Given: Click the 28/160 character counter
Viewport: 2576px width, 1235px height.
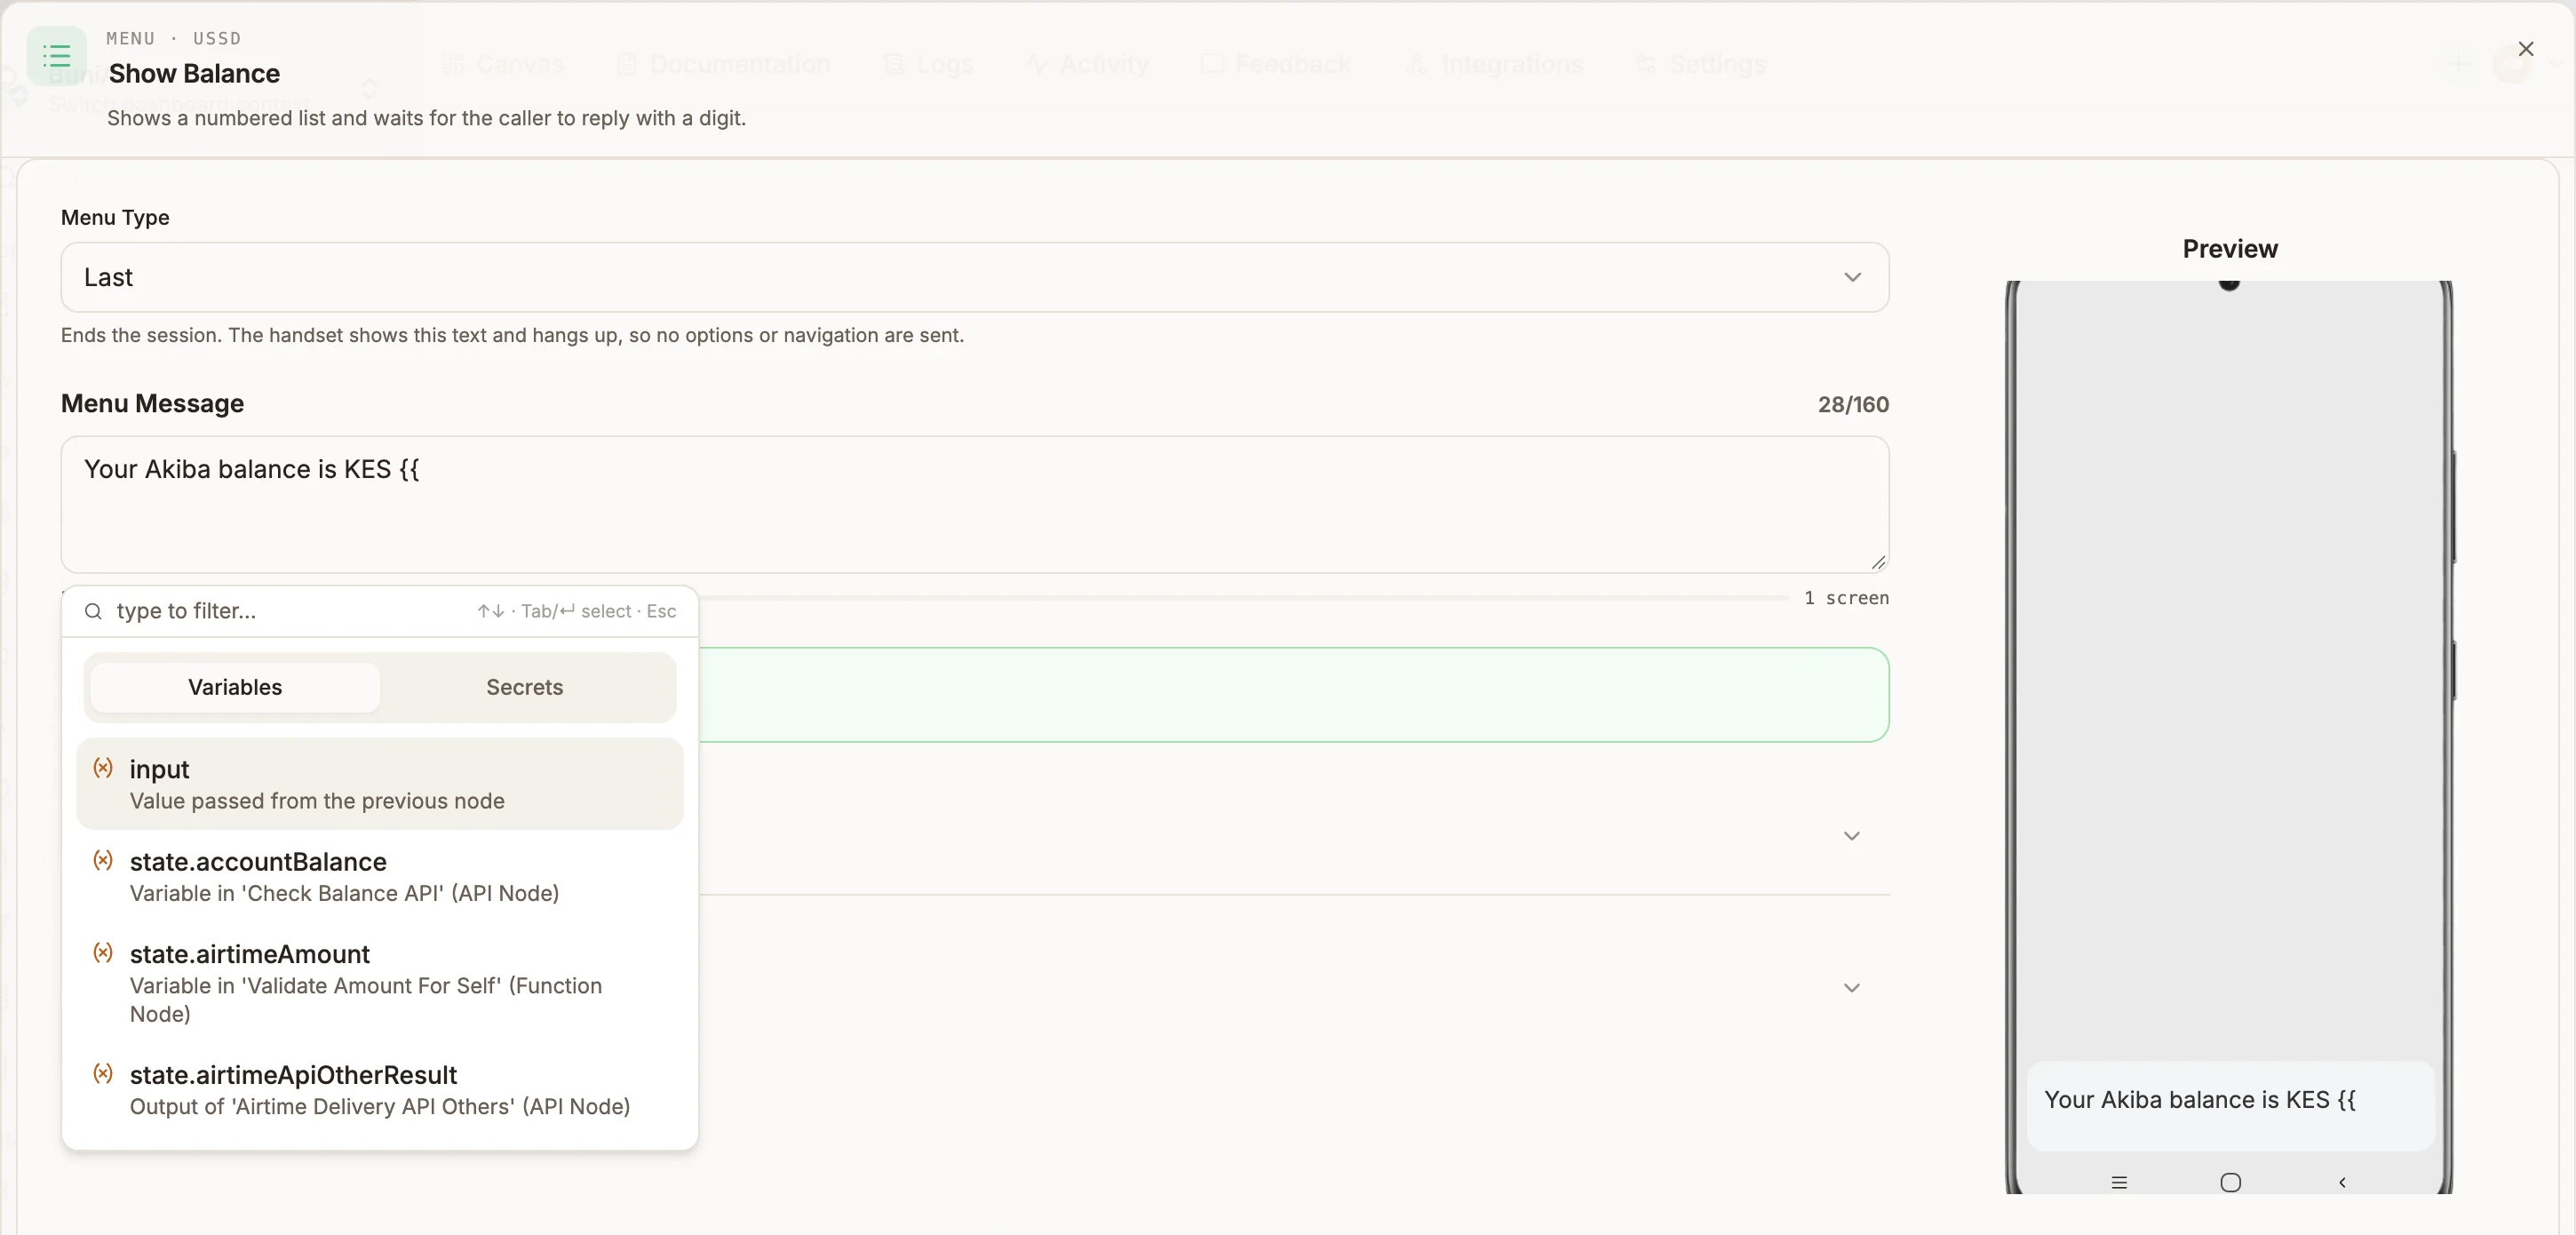Looking at the screenshot, I should [1853, 405].
